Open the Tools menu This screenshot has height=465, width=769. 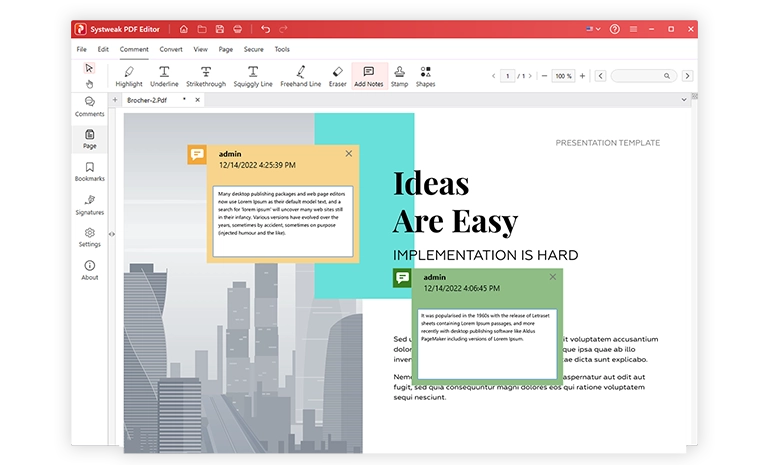(282, 50)
